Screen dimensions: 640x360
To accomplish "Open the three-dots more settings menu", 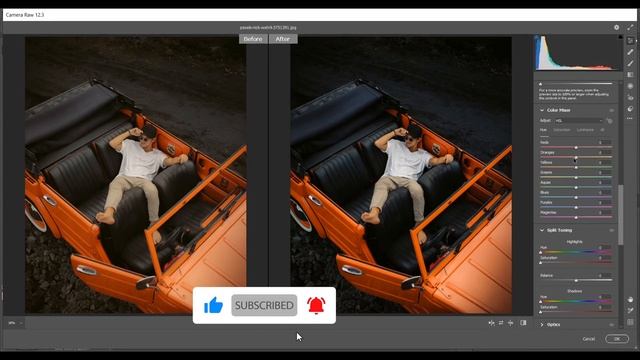I will click(630, 118).
